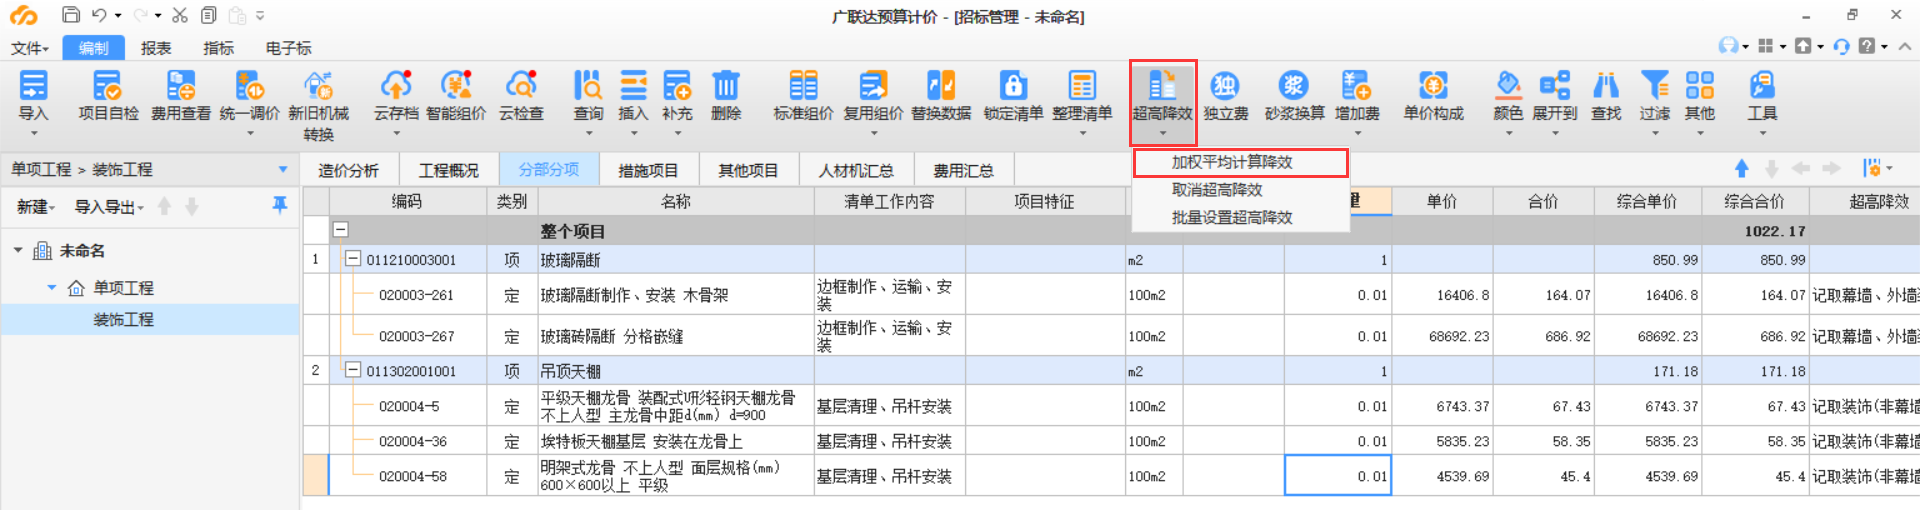
Task: Click the 删除 delete trash icon
Action: [726, 87]
